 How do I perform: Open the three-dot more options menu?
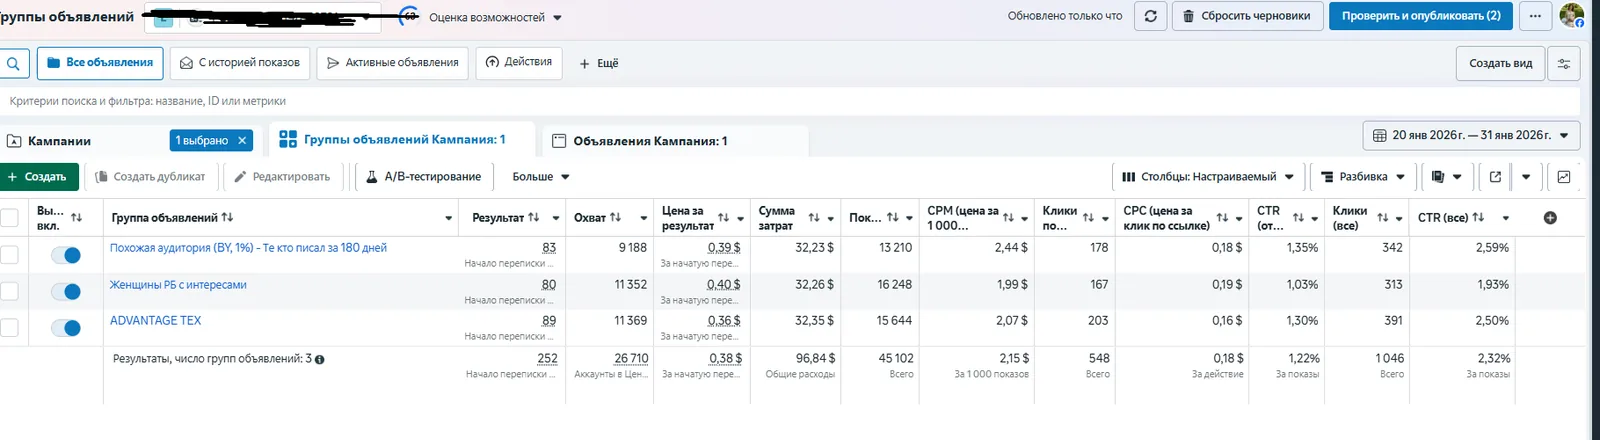[x=1535, y=16]
